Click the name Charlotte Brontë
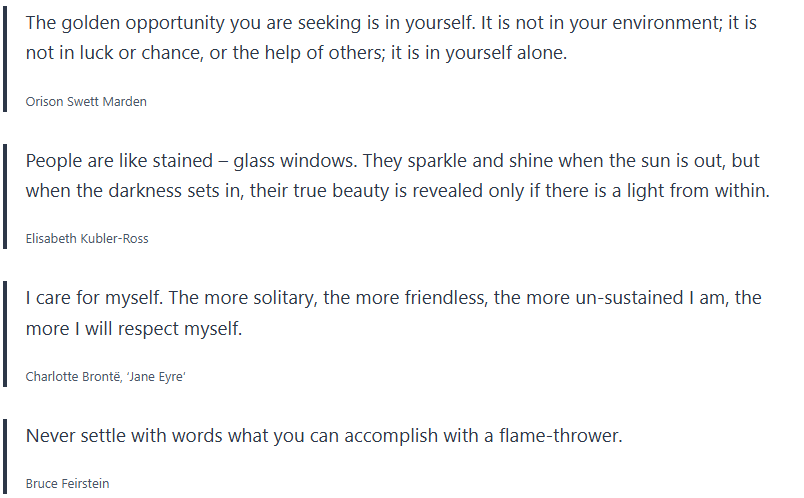 (74, 377)
